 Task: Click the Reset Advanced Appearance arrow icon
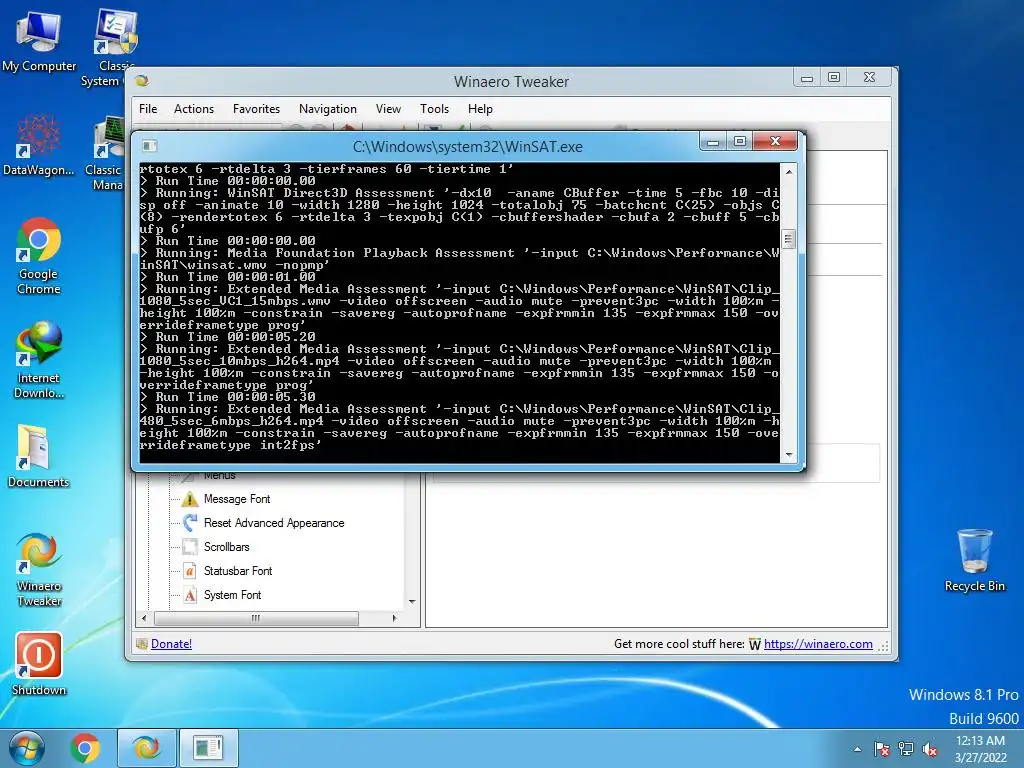(x=190, y=522)
